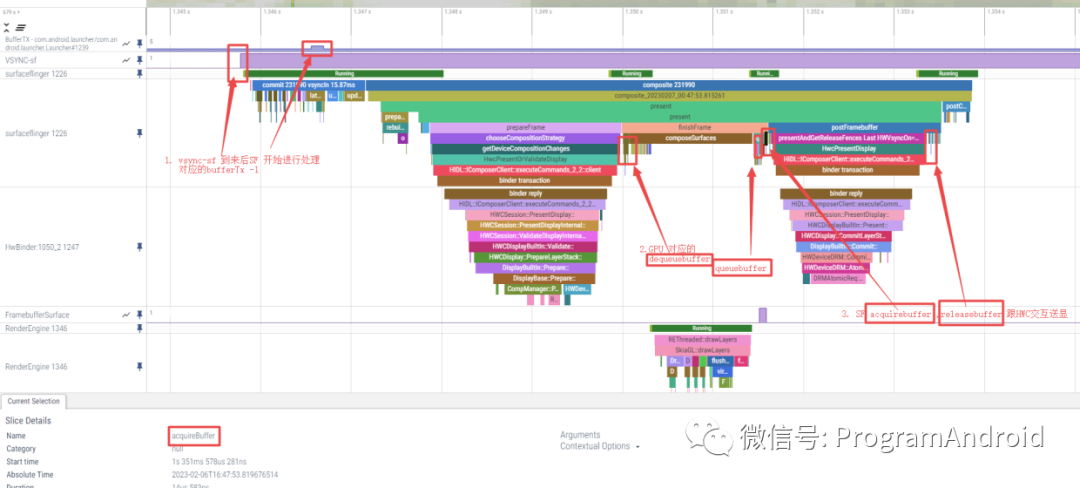Pin the HwBinder:1050_2 1247 track
This screenshot has height=488, width=1080.
coord(140,246)
